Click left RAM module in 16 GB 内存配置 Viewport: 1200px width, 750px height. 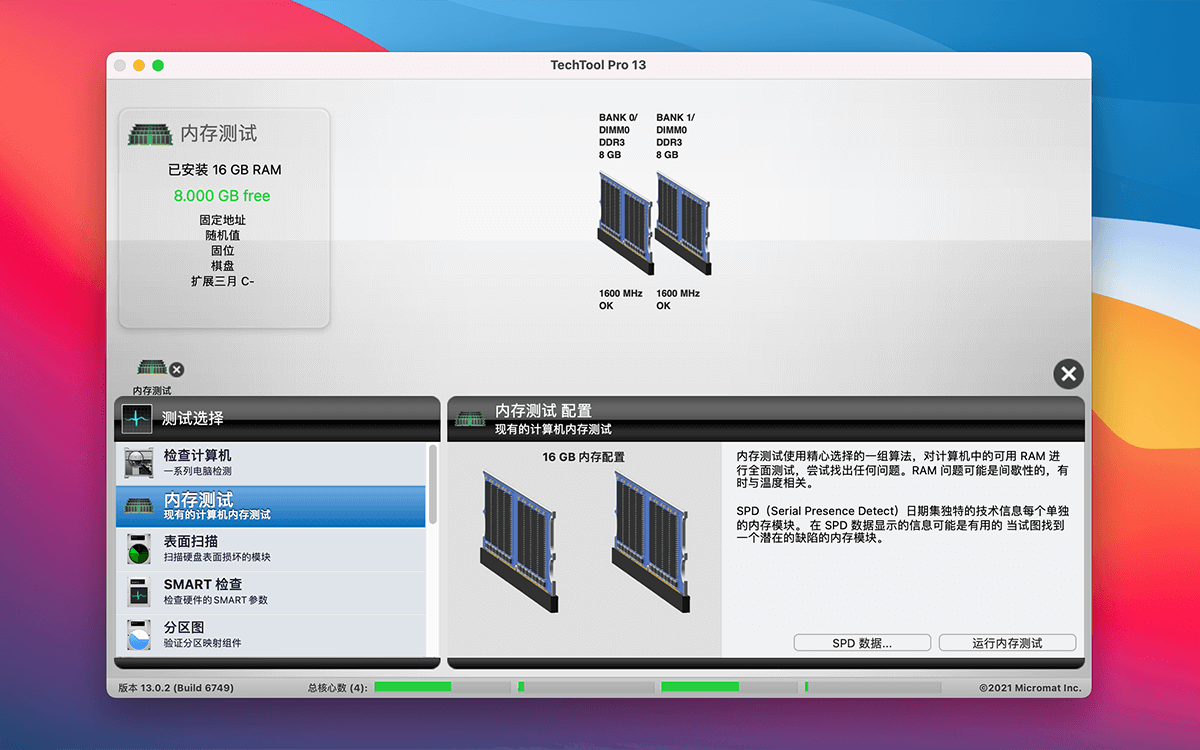point(519,542)
